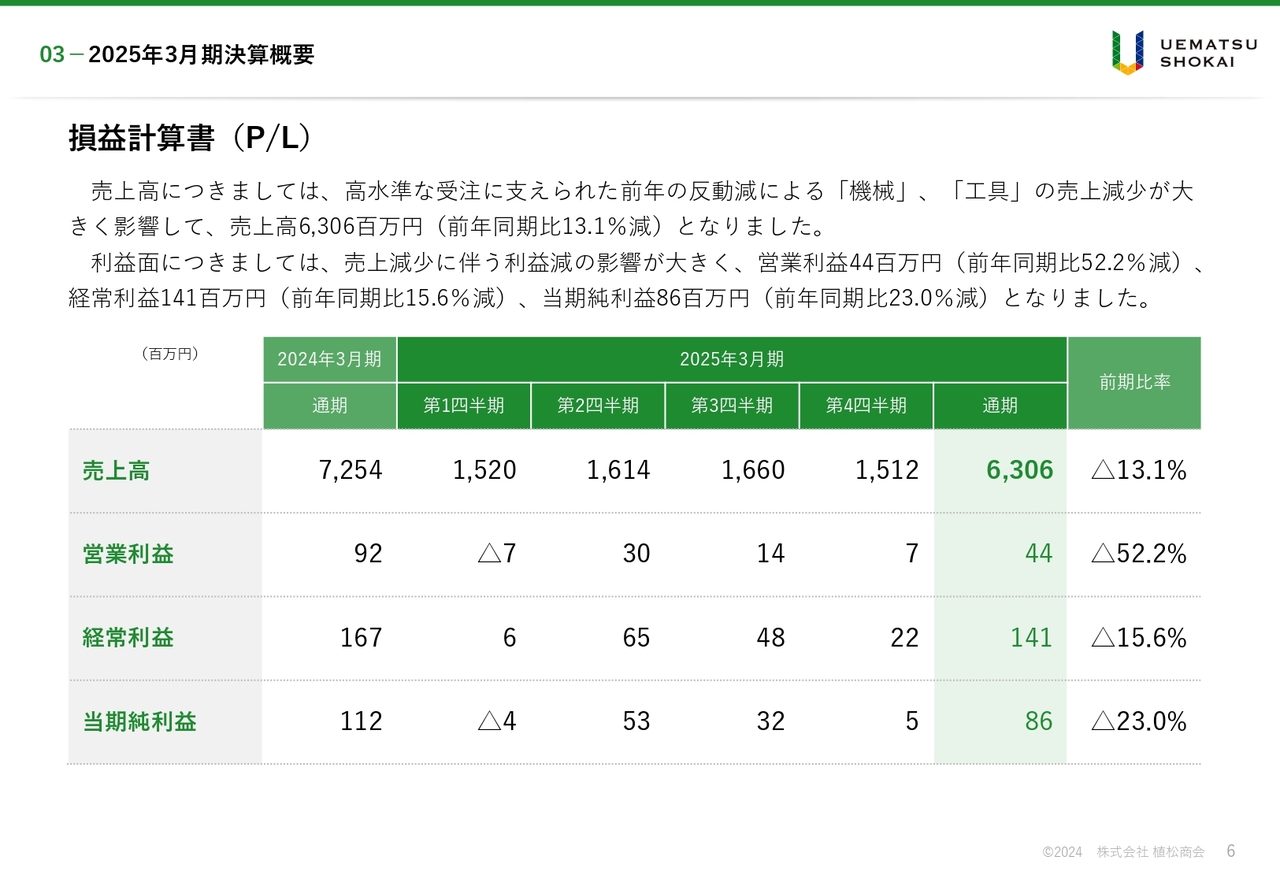Viewport: 1280px width, 886px height.
Task: Click the 第2四半期 header
Action: click(x=598, y=406)
